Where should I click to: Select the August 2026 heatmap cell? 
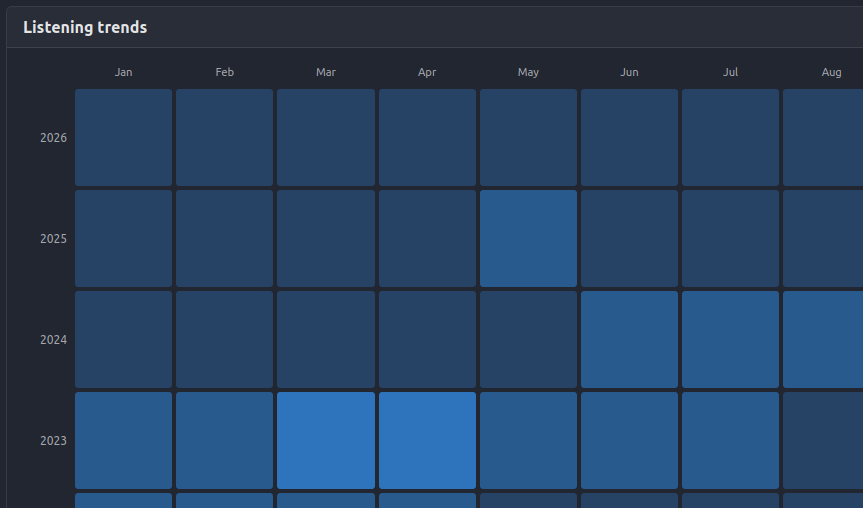click(823, 138)
